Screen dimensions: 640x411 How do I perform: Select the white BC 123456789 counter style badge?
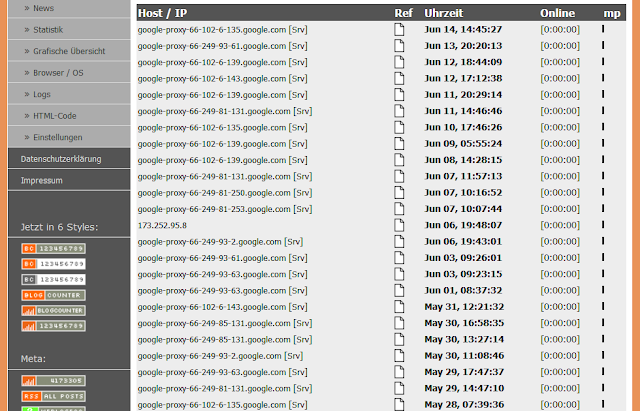pos(53,264)
